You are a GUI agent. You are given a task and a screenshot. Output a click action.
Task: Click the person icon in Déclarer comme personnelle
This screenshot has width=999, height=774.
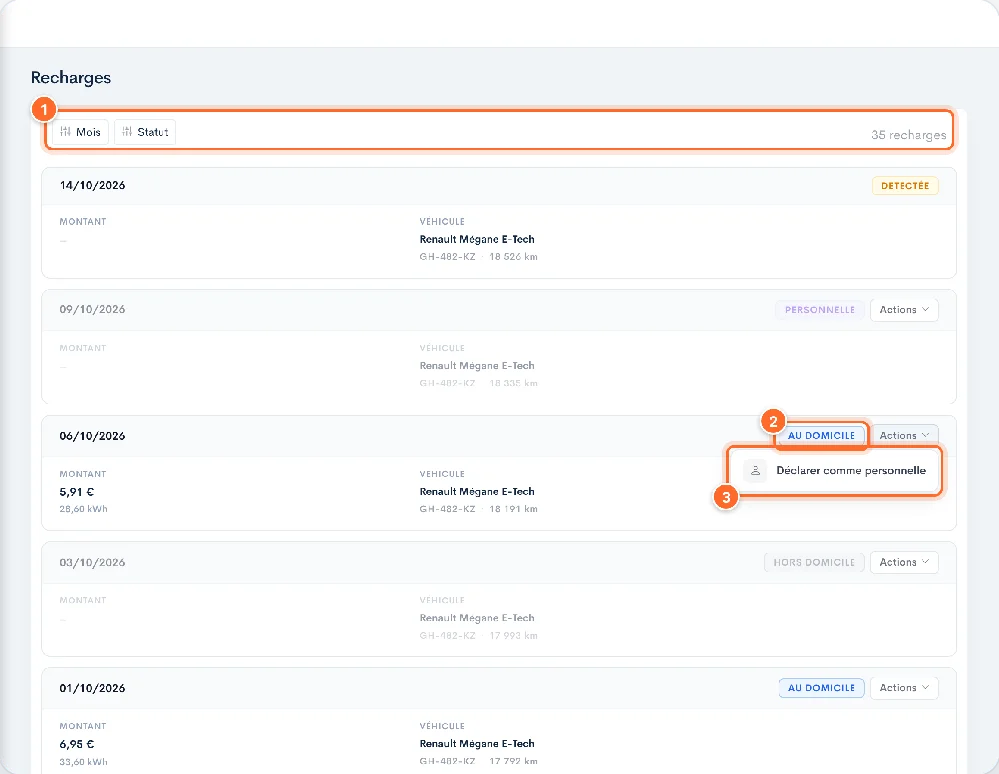[755, 471]
